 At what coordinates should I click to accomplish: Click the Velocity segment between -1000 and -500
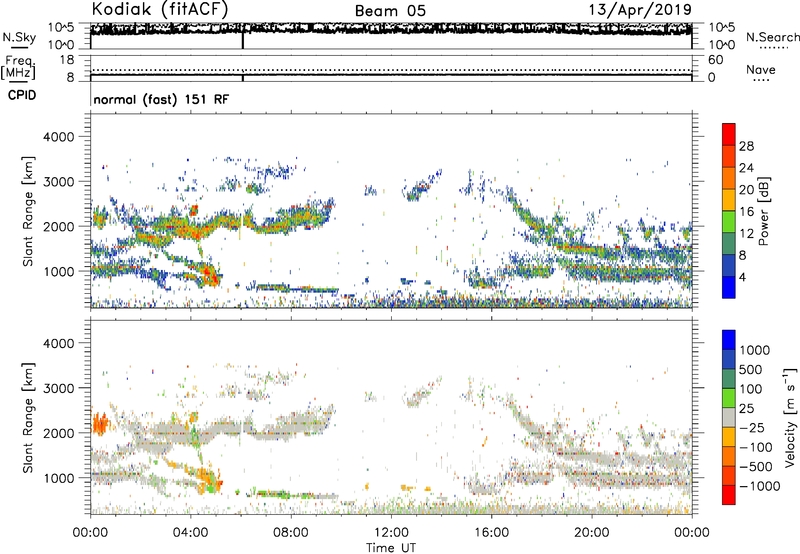pos(729,475)
